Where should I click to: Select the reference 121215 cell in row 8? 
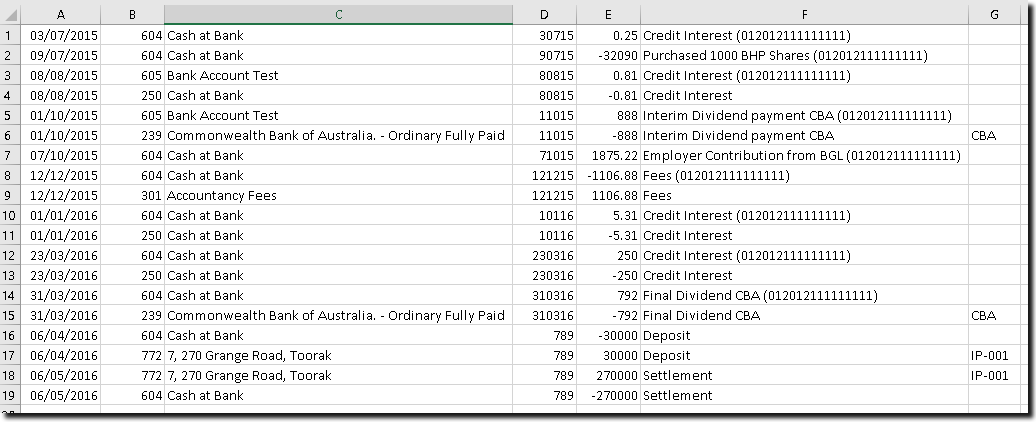tap(555, 175)
